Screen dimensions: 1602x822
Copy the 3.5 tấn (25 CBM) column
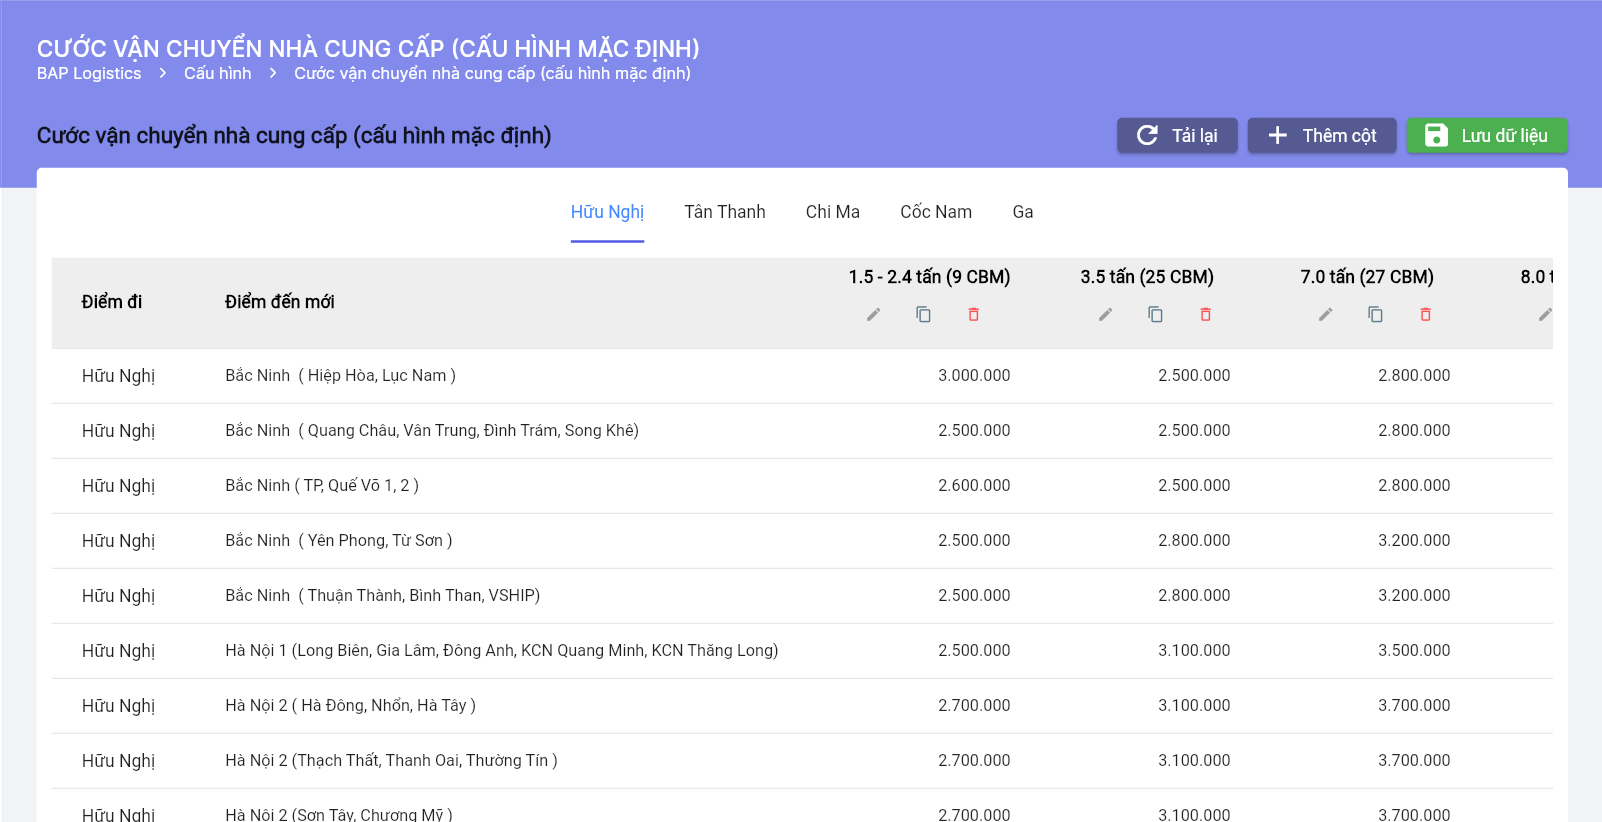pos(1155,315)
